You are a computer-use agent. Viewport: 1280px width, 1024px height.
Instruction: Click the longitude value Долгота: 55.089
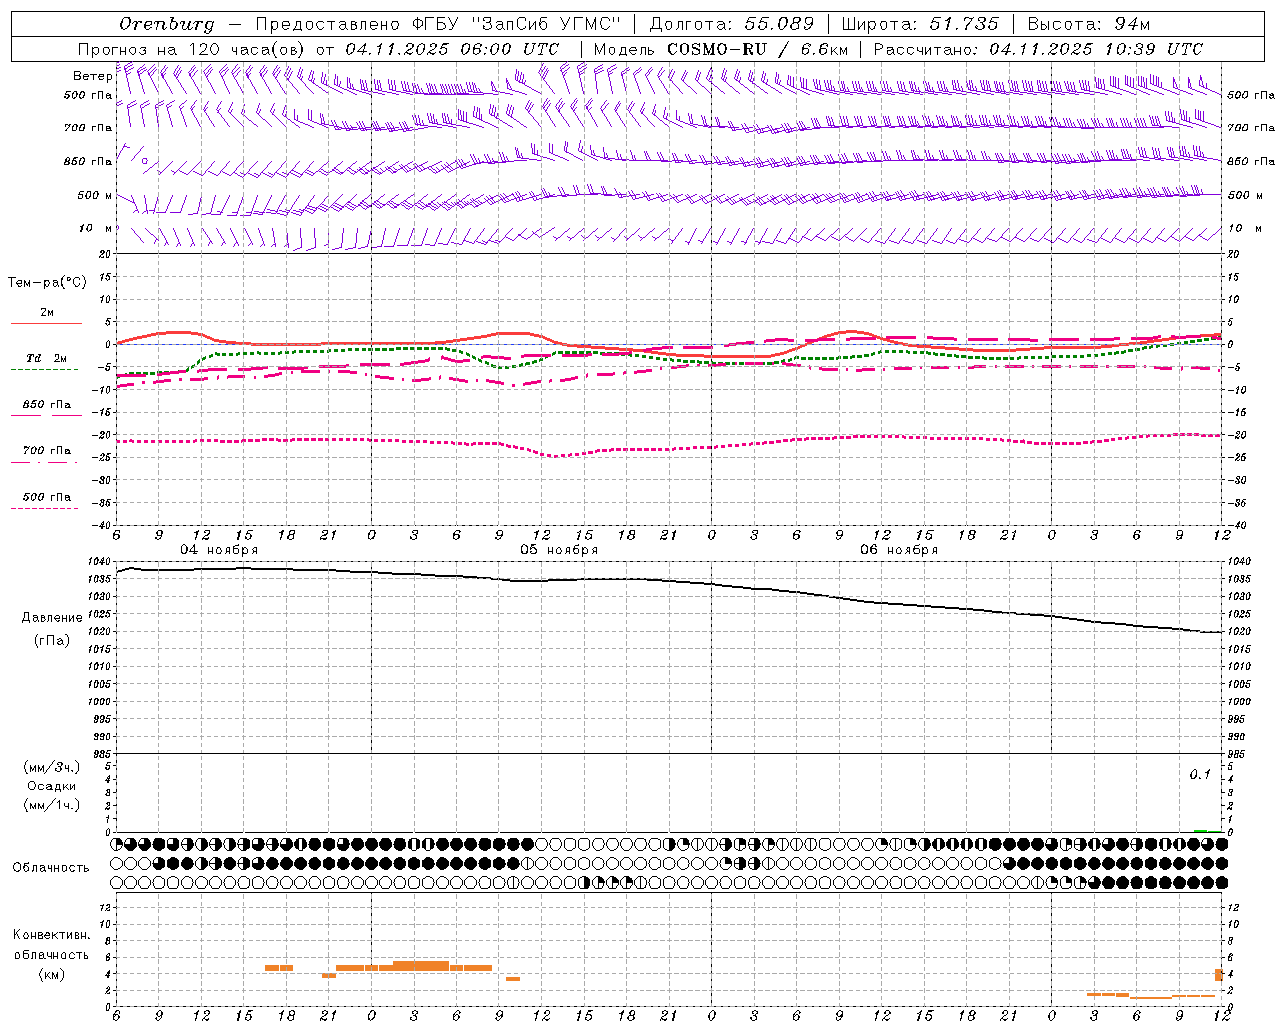(x=731, y=24)
